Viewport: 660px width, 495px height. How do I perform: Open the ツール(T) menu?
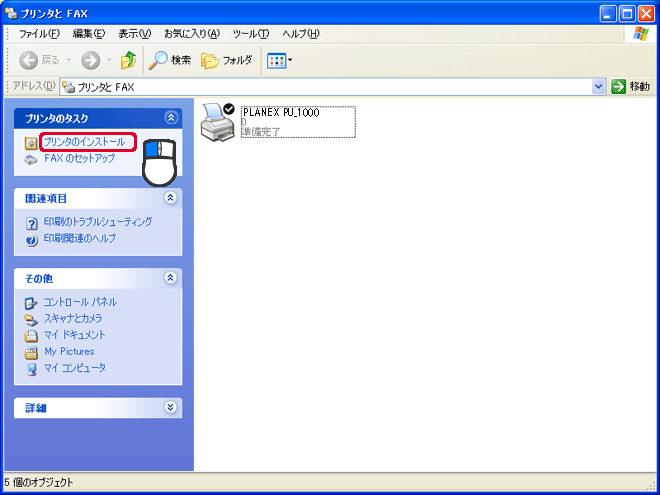pos(251,34)
